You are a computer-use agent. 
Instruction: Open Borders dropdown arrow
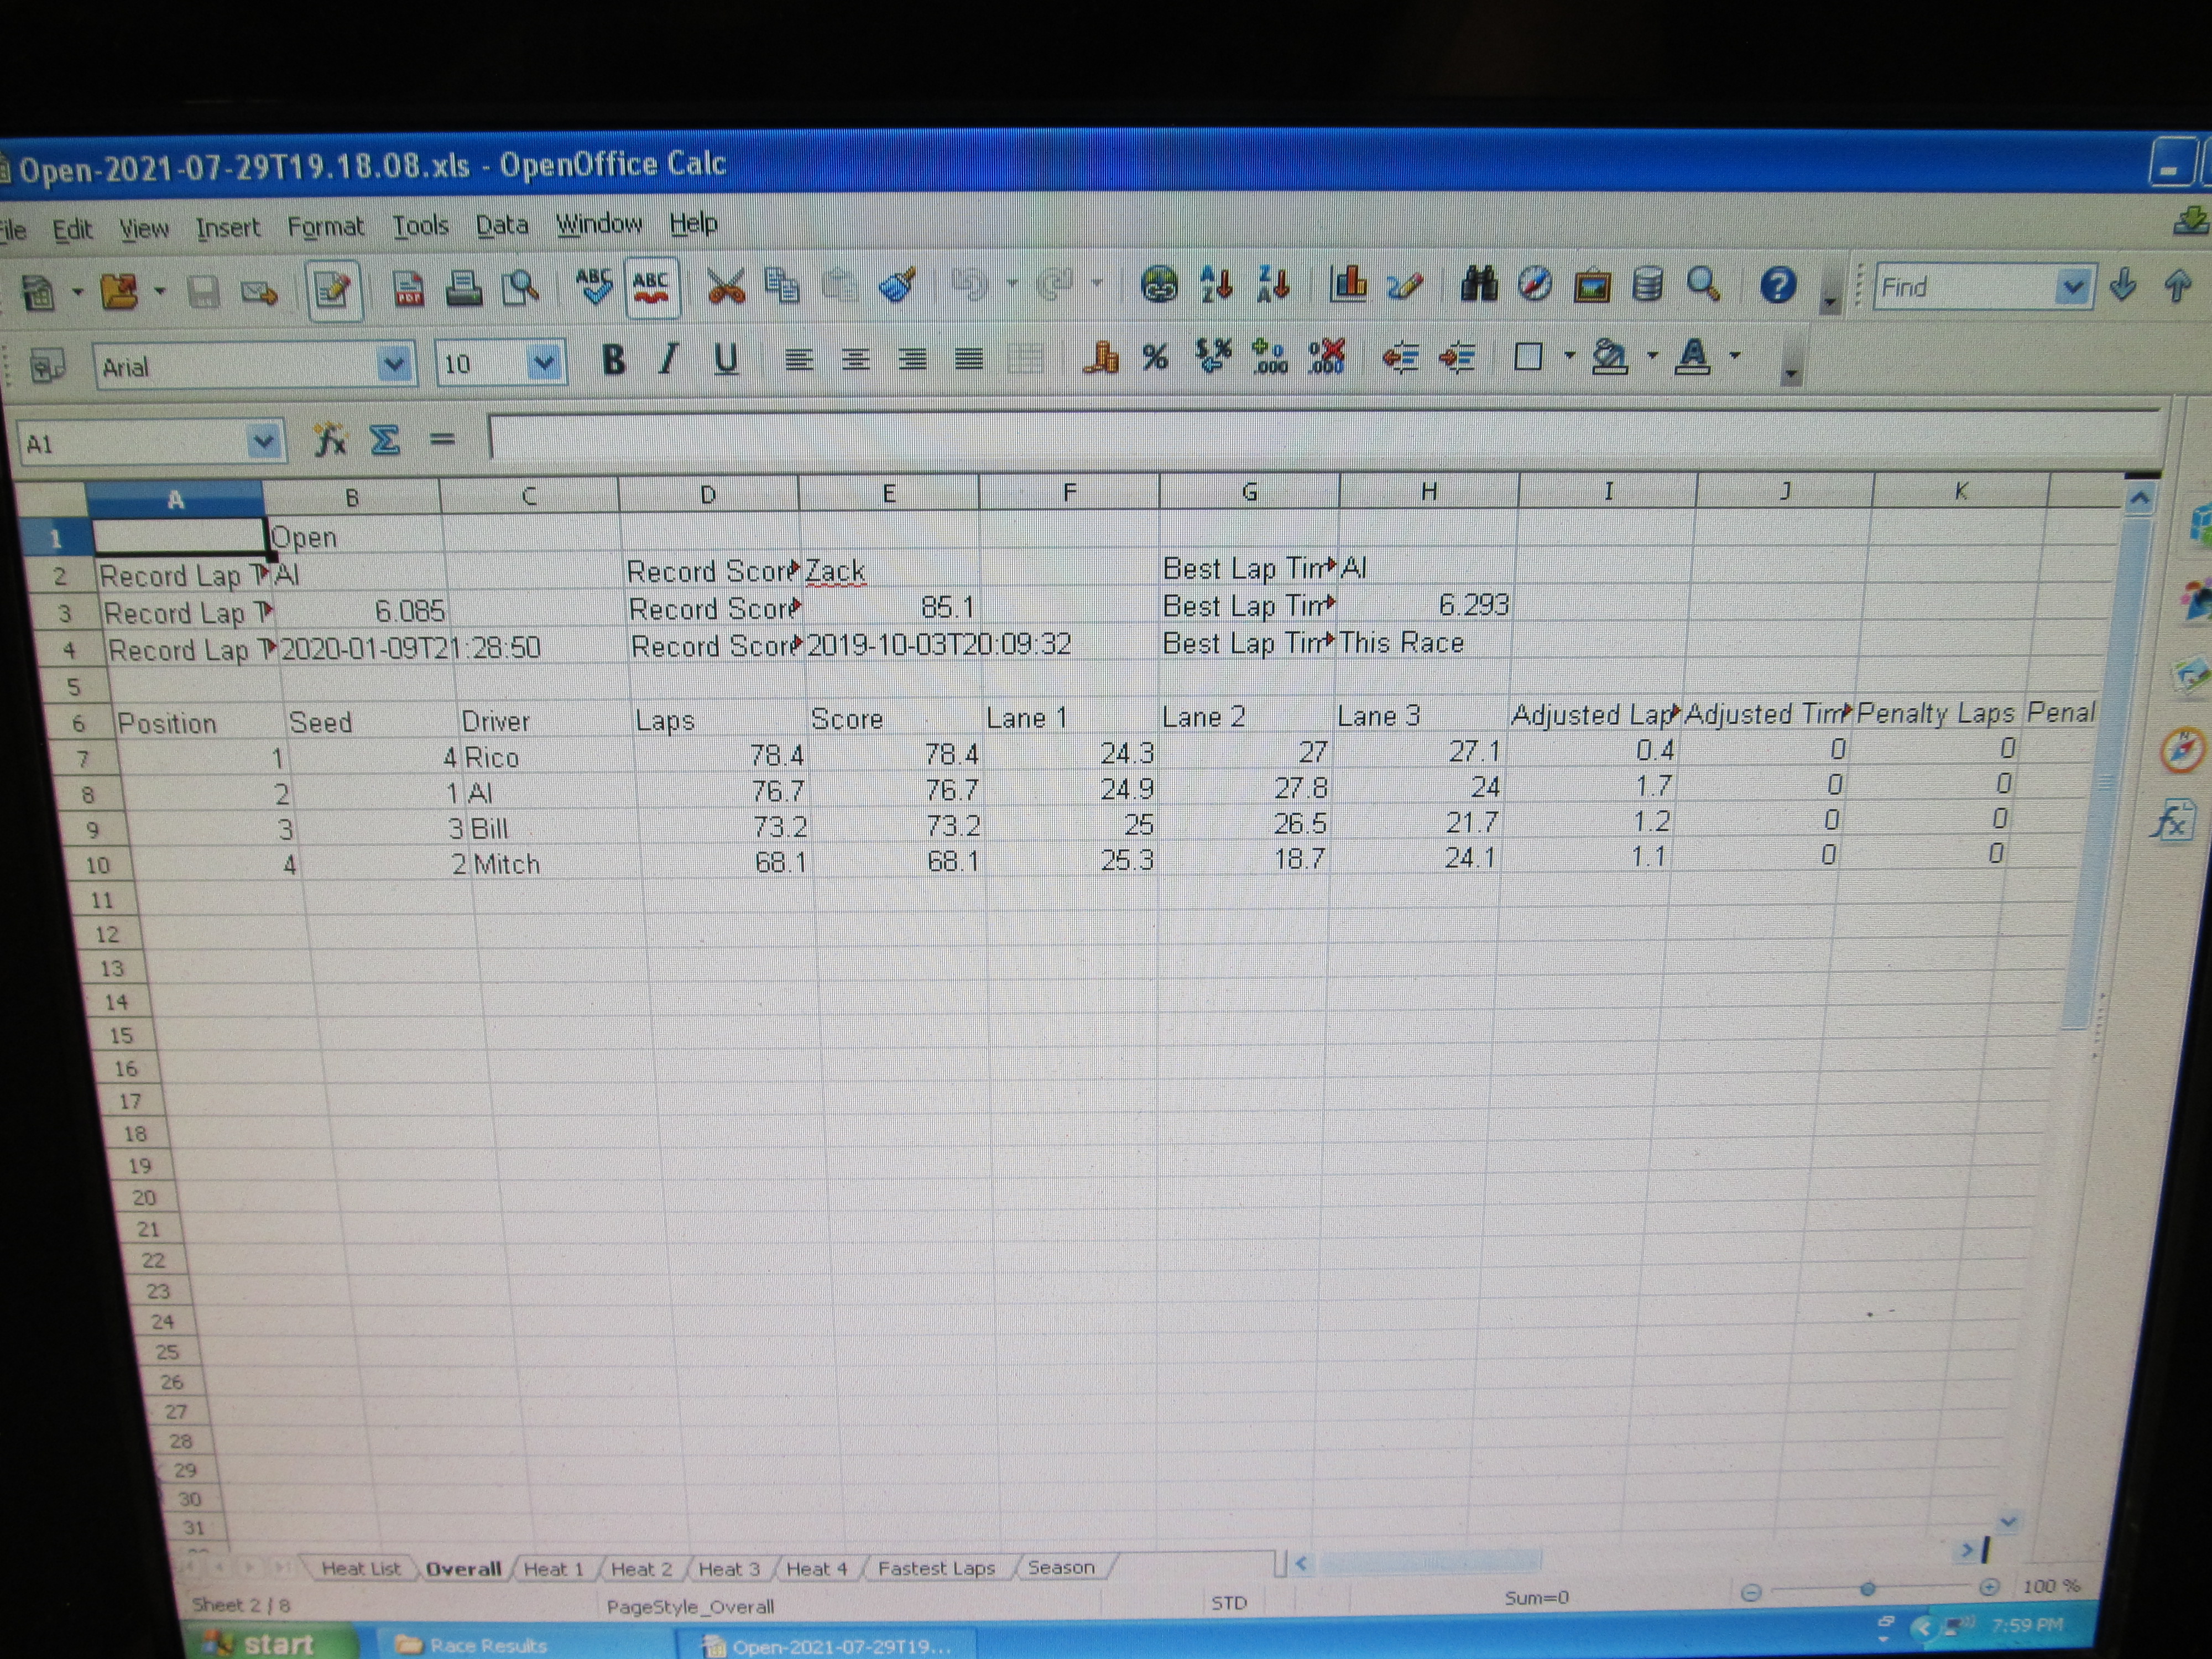1569,356
